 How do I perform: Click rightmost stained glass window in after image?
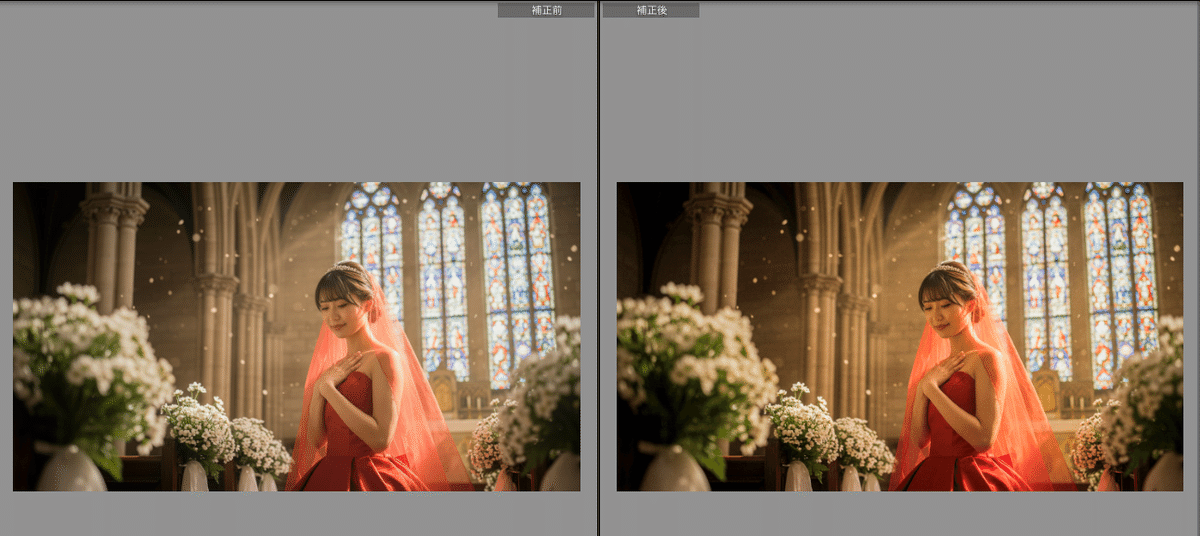click(x=1121, y=280)
